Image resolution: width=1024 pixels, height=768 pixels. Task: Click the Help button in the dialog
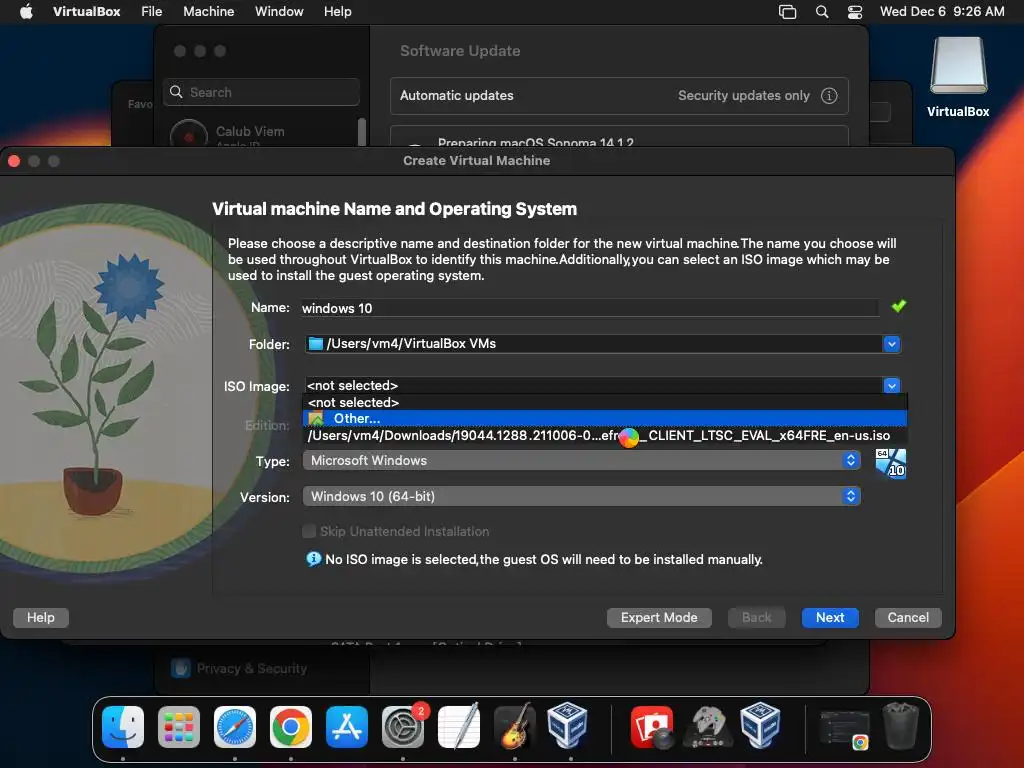(x=40, y=617)
